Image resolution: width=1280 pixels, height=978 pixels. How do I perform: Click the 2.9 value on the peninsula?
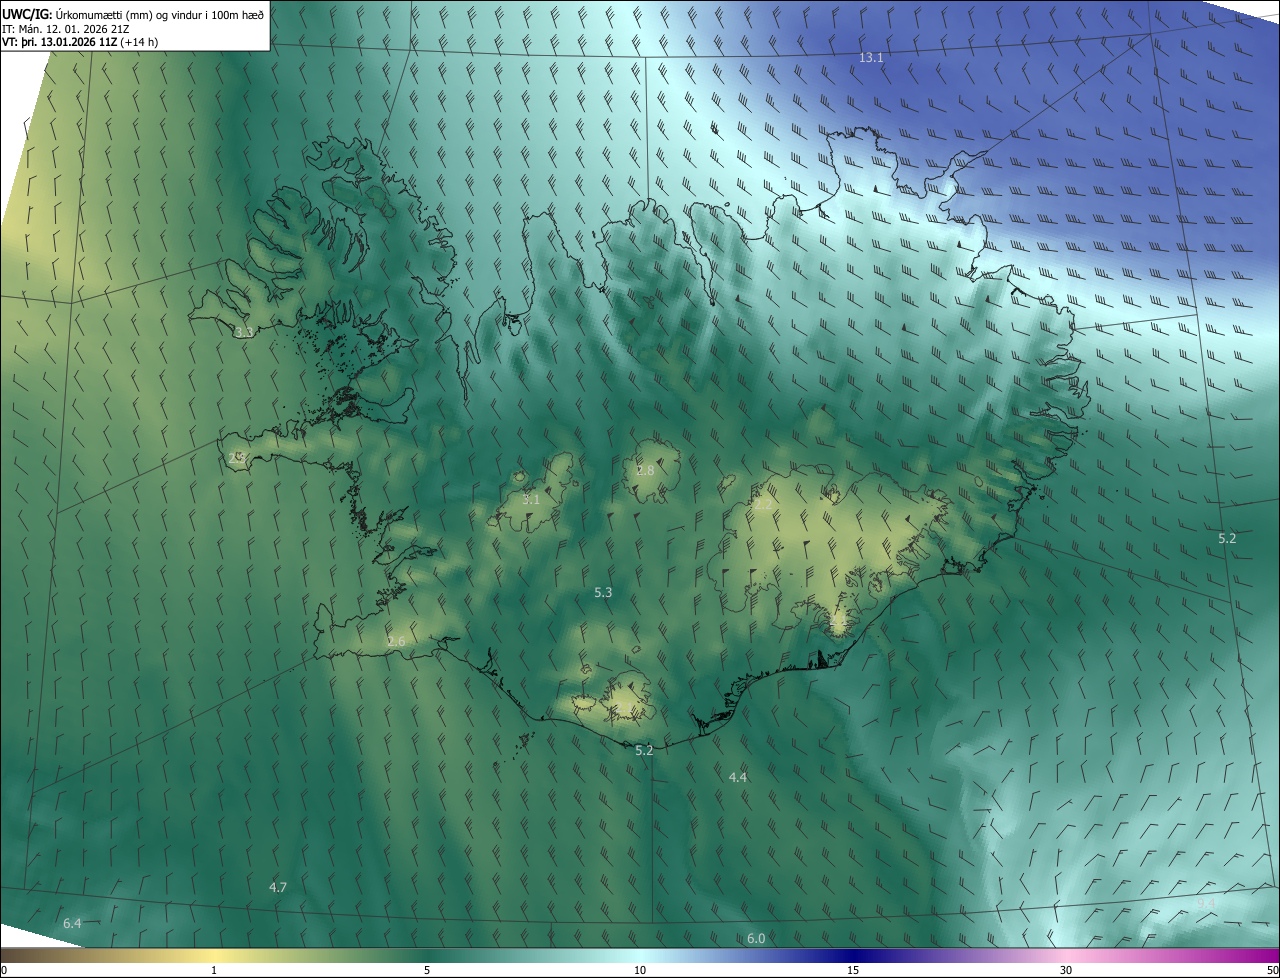[237, 458]
